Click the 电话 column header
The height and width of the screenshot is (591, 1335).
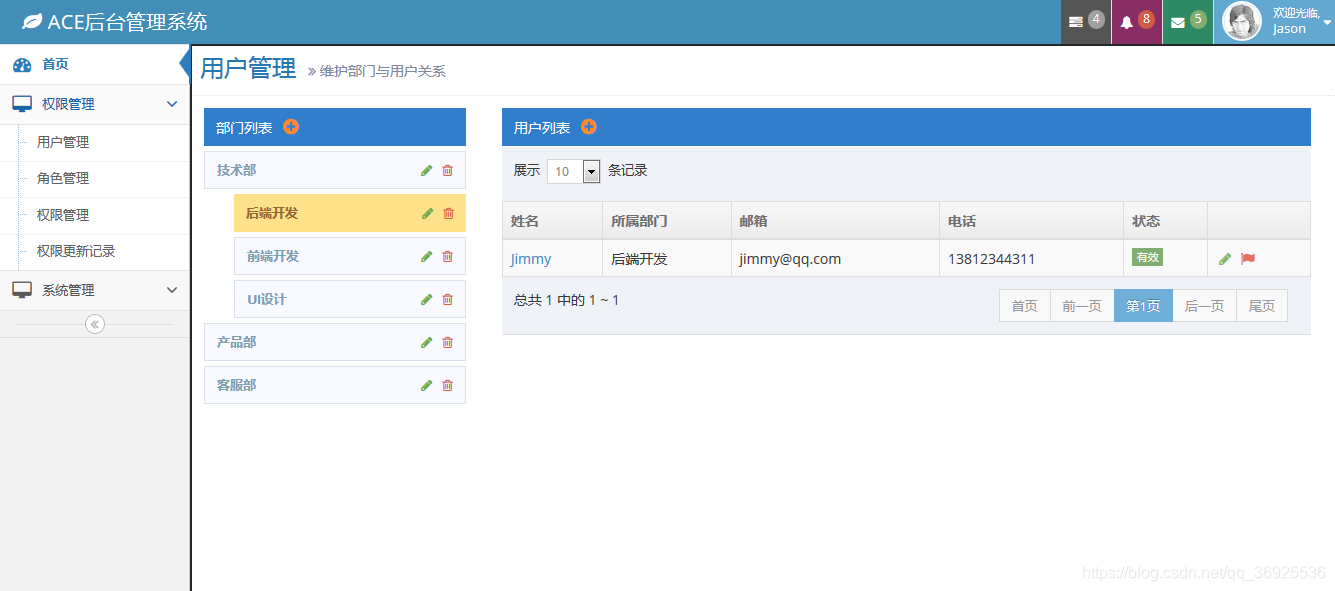pos(1032,221)
